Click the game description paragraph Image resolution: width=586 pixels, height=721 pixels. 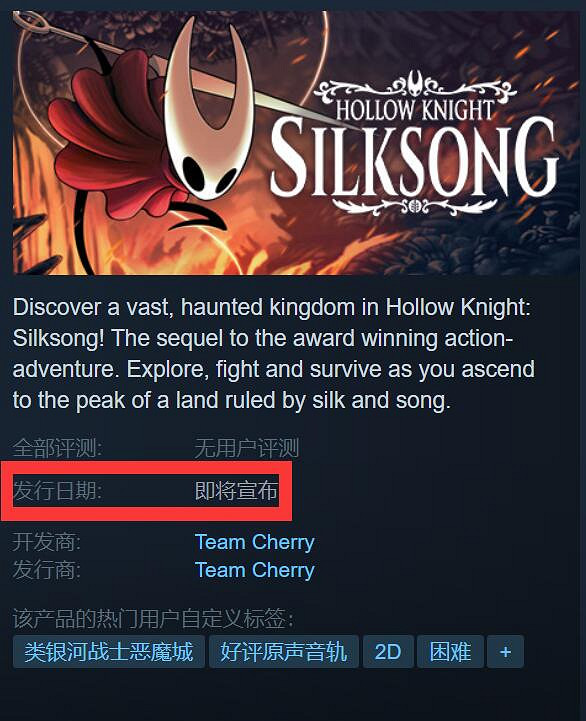274,354
